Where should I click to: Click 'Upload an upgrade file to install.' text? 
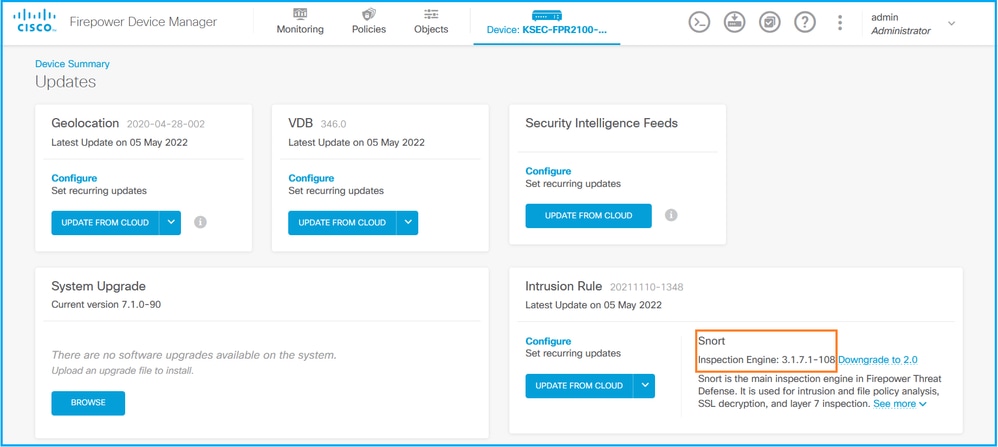(123, 371)
